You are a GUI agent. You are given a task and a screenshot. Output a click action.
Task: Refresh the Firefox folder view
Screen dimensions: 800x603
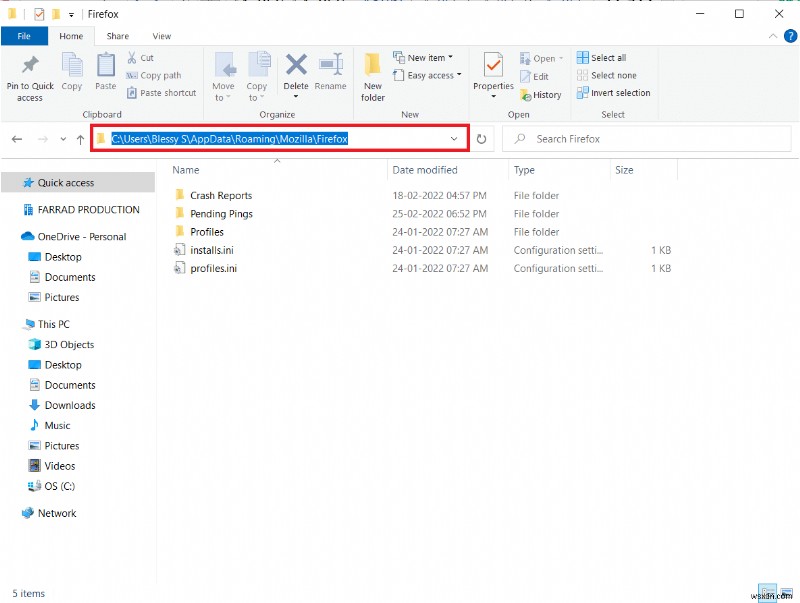click(x=481, y=139)
